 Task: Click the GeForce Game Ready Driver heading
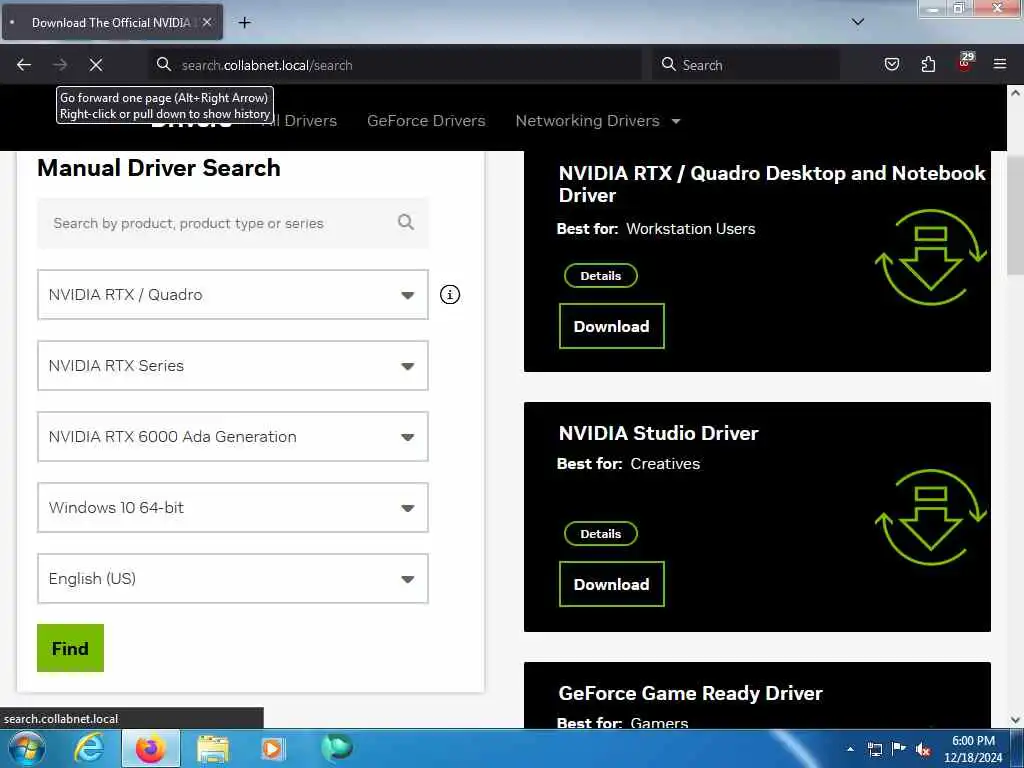click(x=690, y=693)
